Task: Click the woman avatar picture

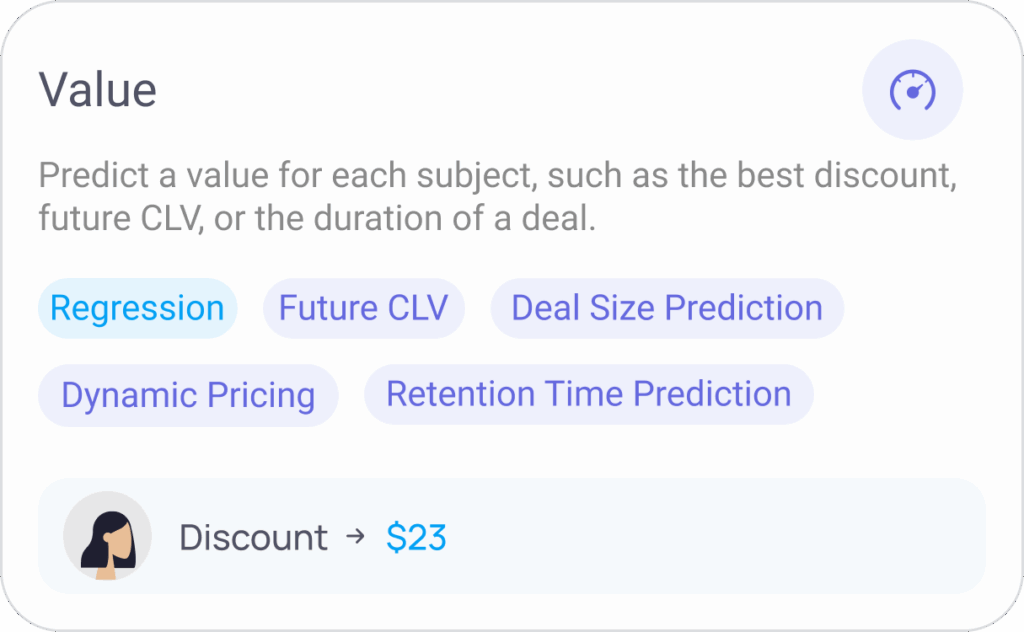Action: [107, 536]
